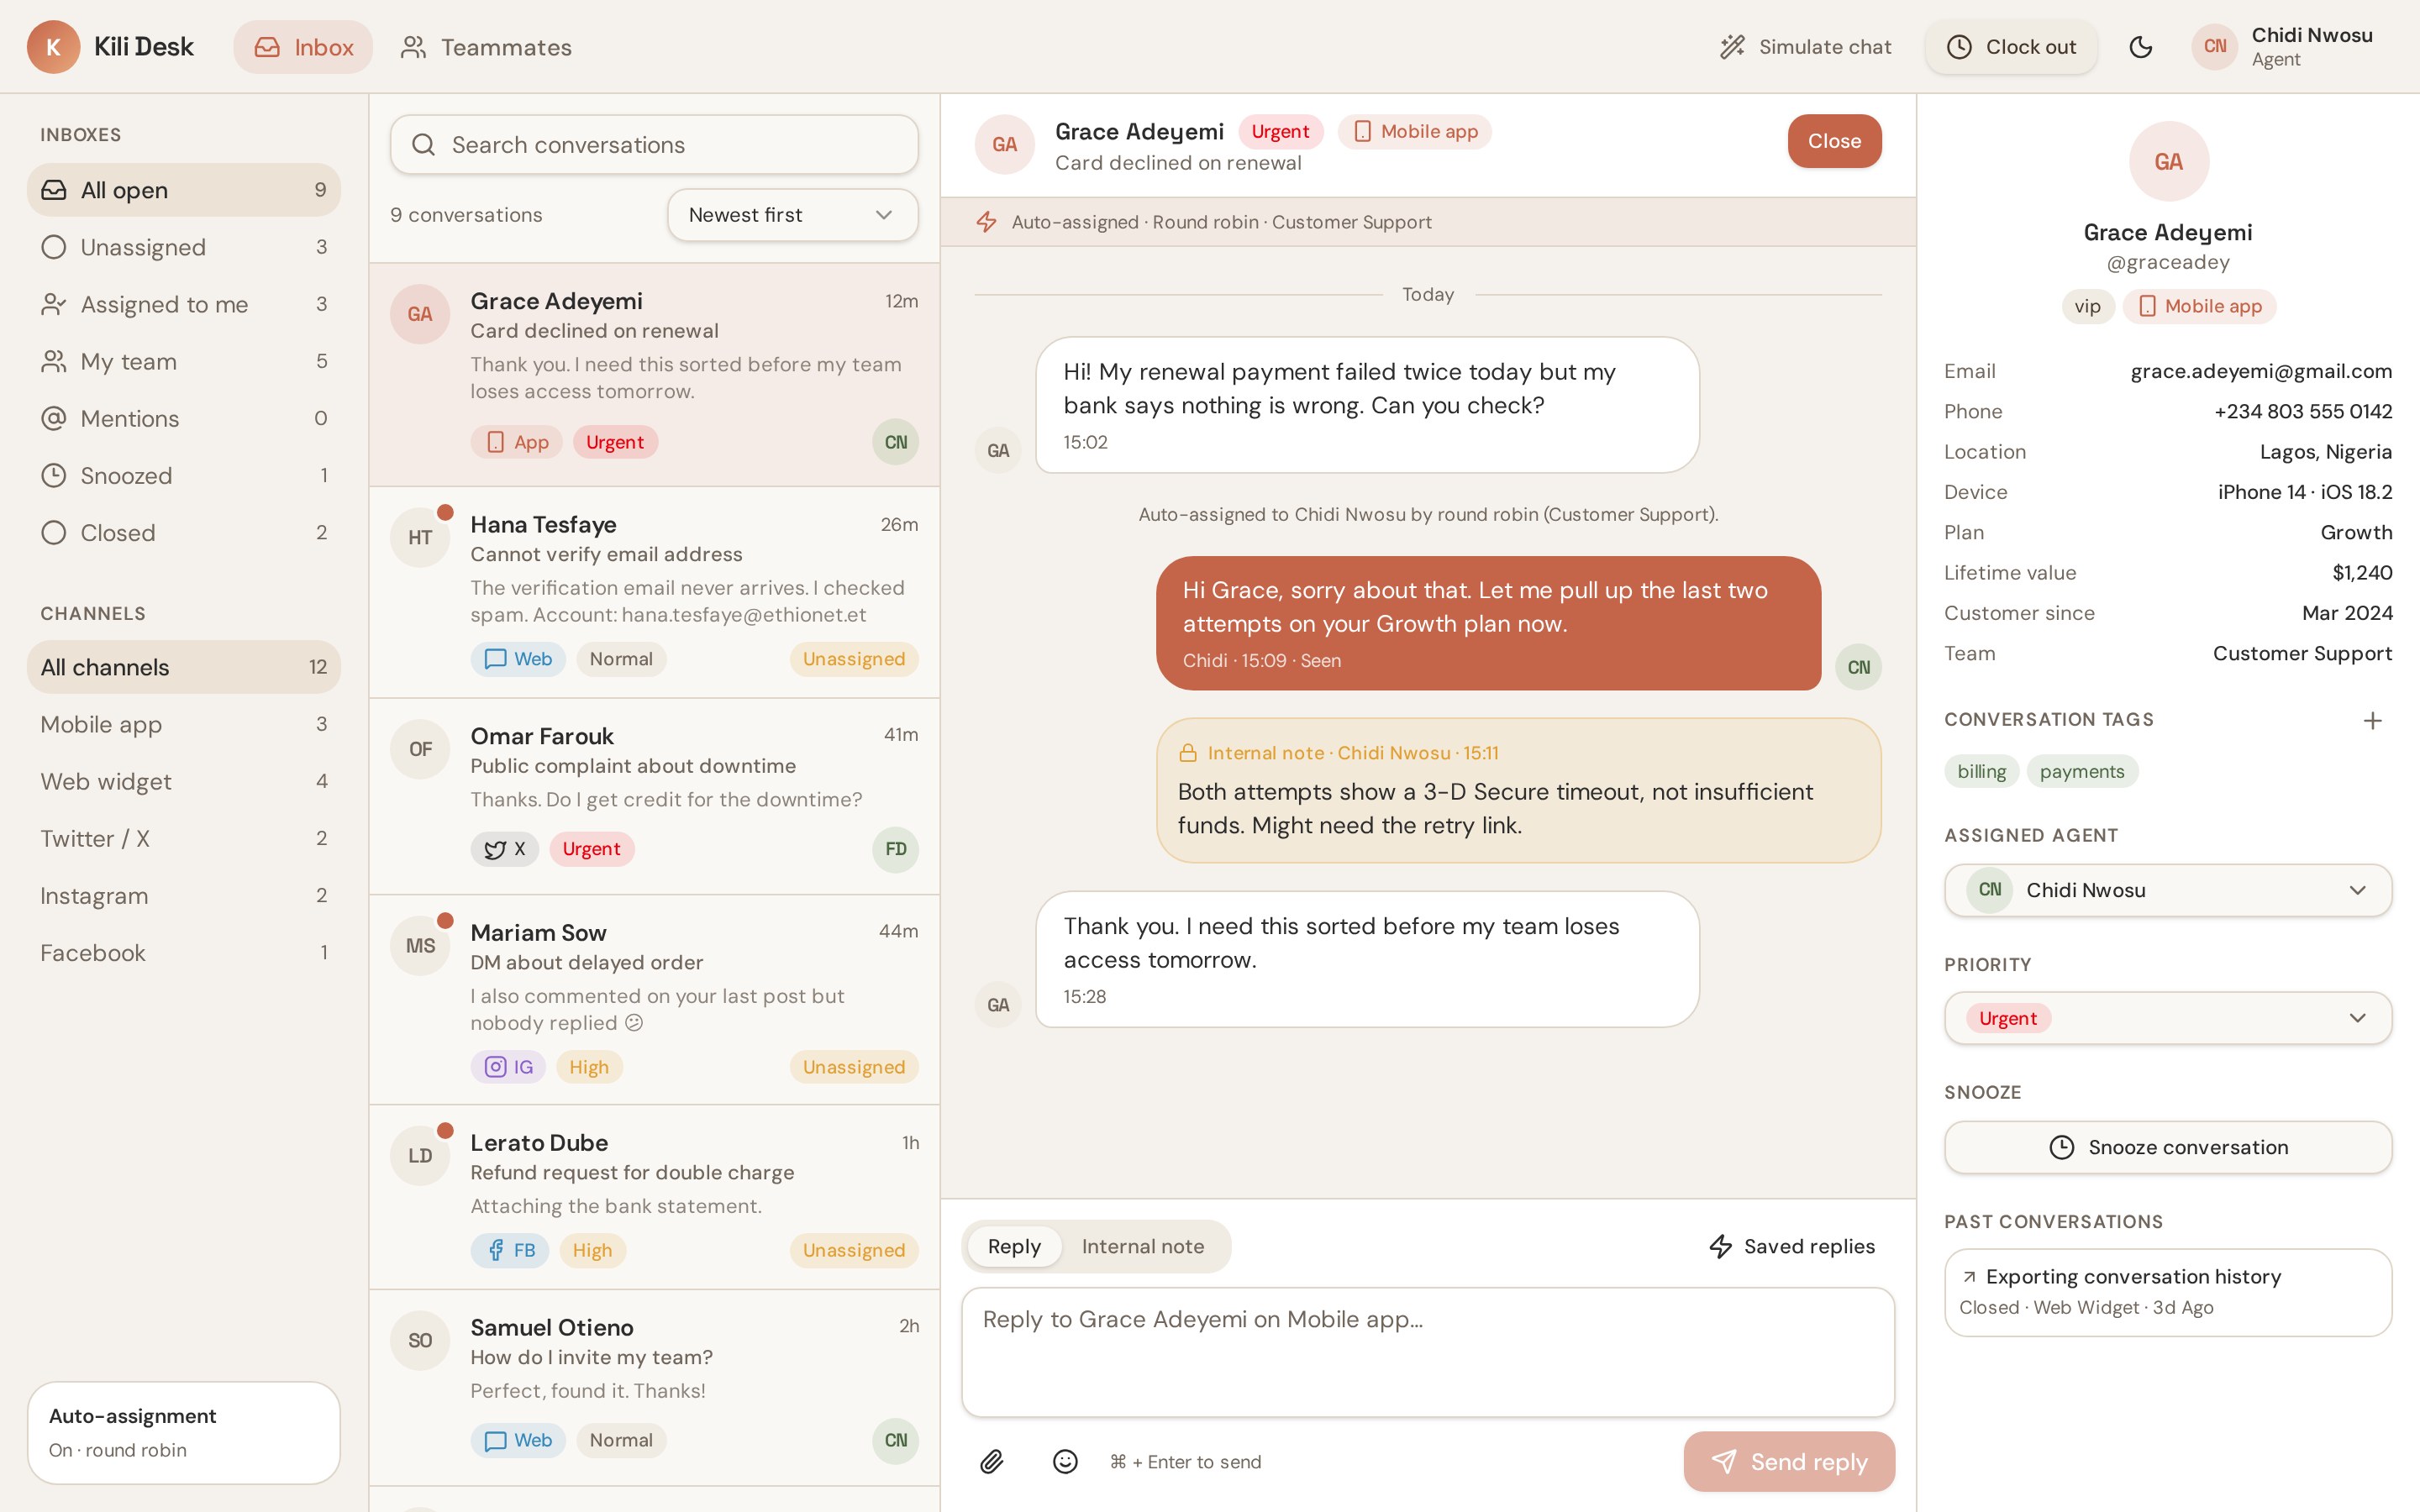Screen dimensions: 2420x1512
Task: Switch composer to Reply tab
Action: pyautogui.click(x=1014, y=1246)
